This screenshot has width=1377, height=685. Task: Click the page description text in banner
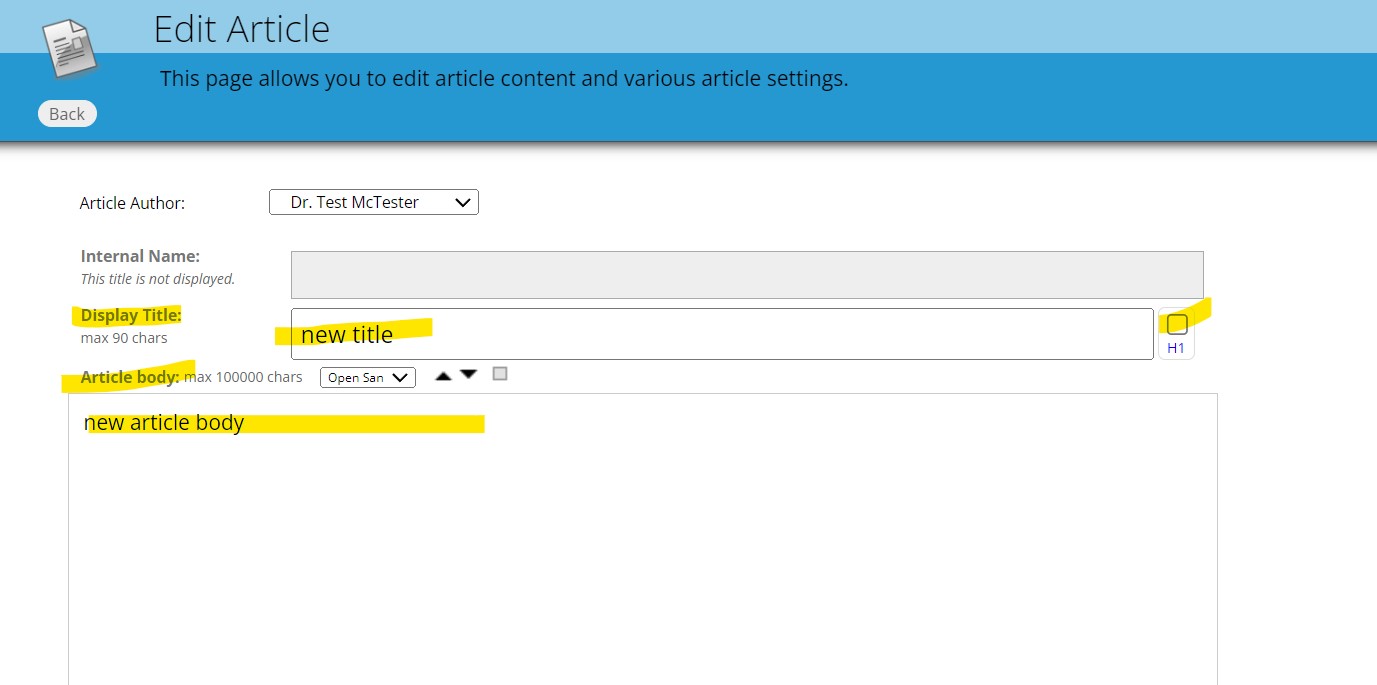click(x=504, y=78)
